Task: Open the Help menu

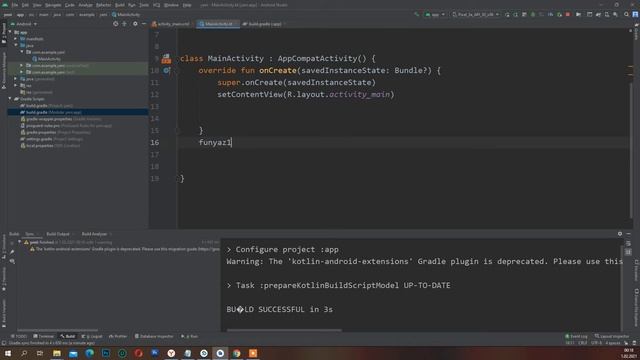Action: [187, 5]
